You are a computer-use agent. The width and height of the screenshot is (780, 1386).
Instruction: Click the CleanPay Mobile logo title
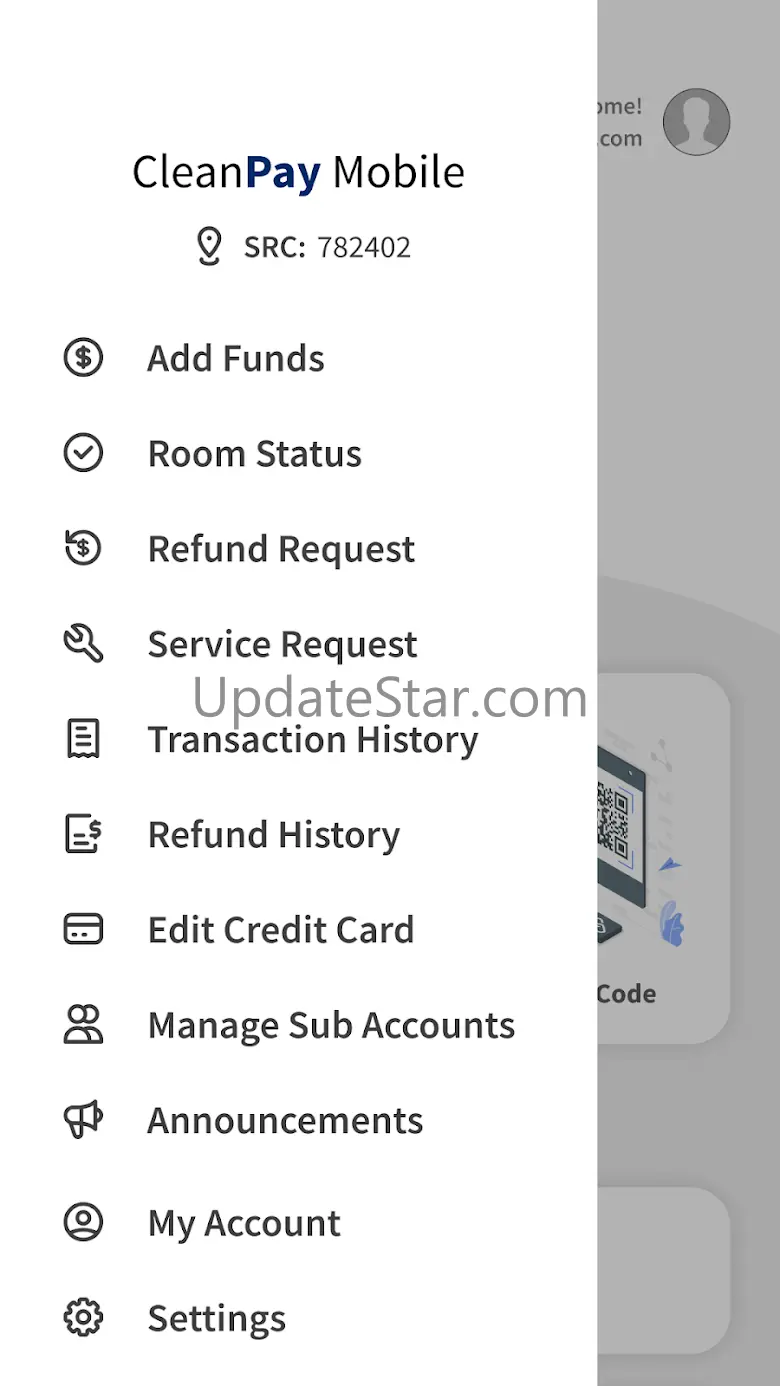pyautogui.click(x=298, y=172)
